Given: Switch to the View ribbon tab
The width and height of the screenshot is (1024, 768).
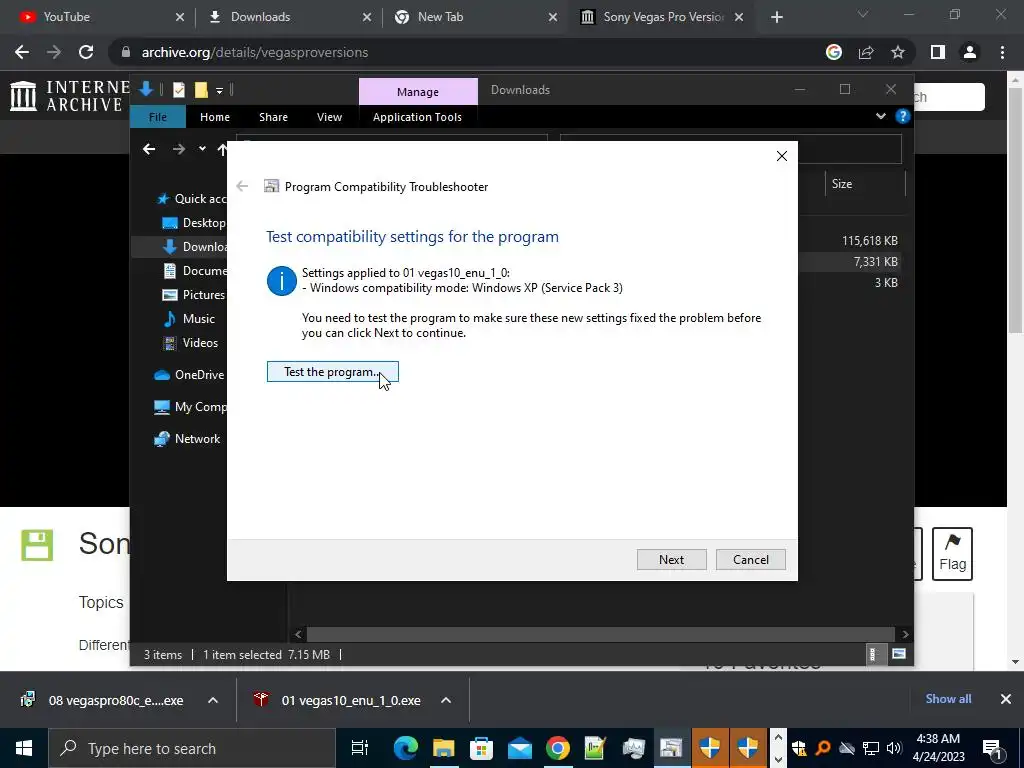Looking at the screenshot, I should (329, 117).
